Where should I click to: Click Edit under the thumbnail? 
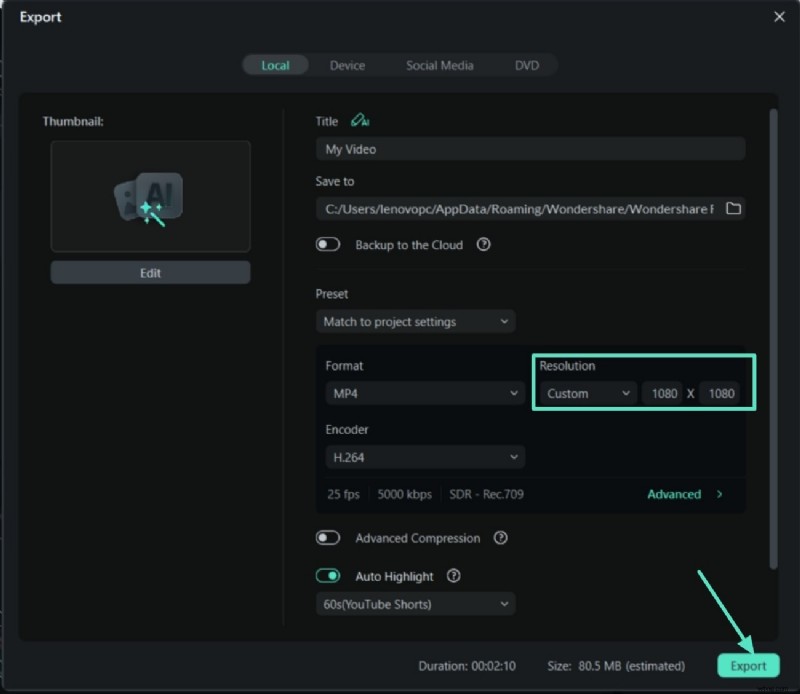pyautogui.click(x=151, y=273)
